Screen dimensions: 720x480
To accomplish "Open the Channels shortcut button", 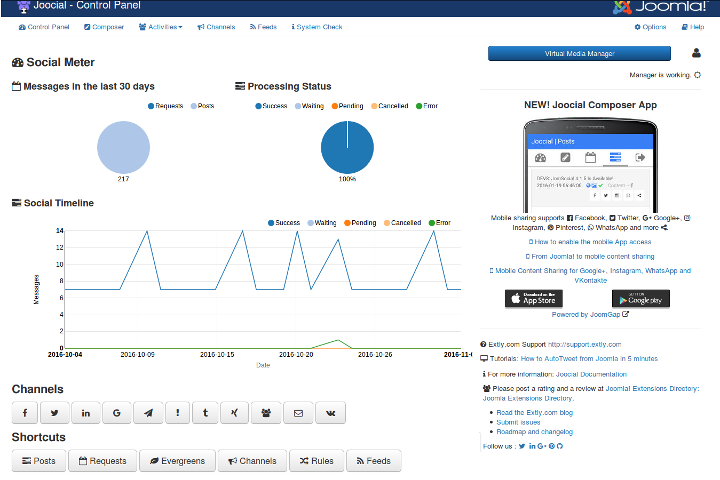I will (x=252, y=461).
